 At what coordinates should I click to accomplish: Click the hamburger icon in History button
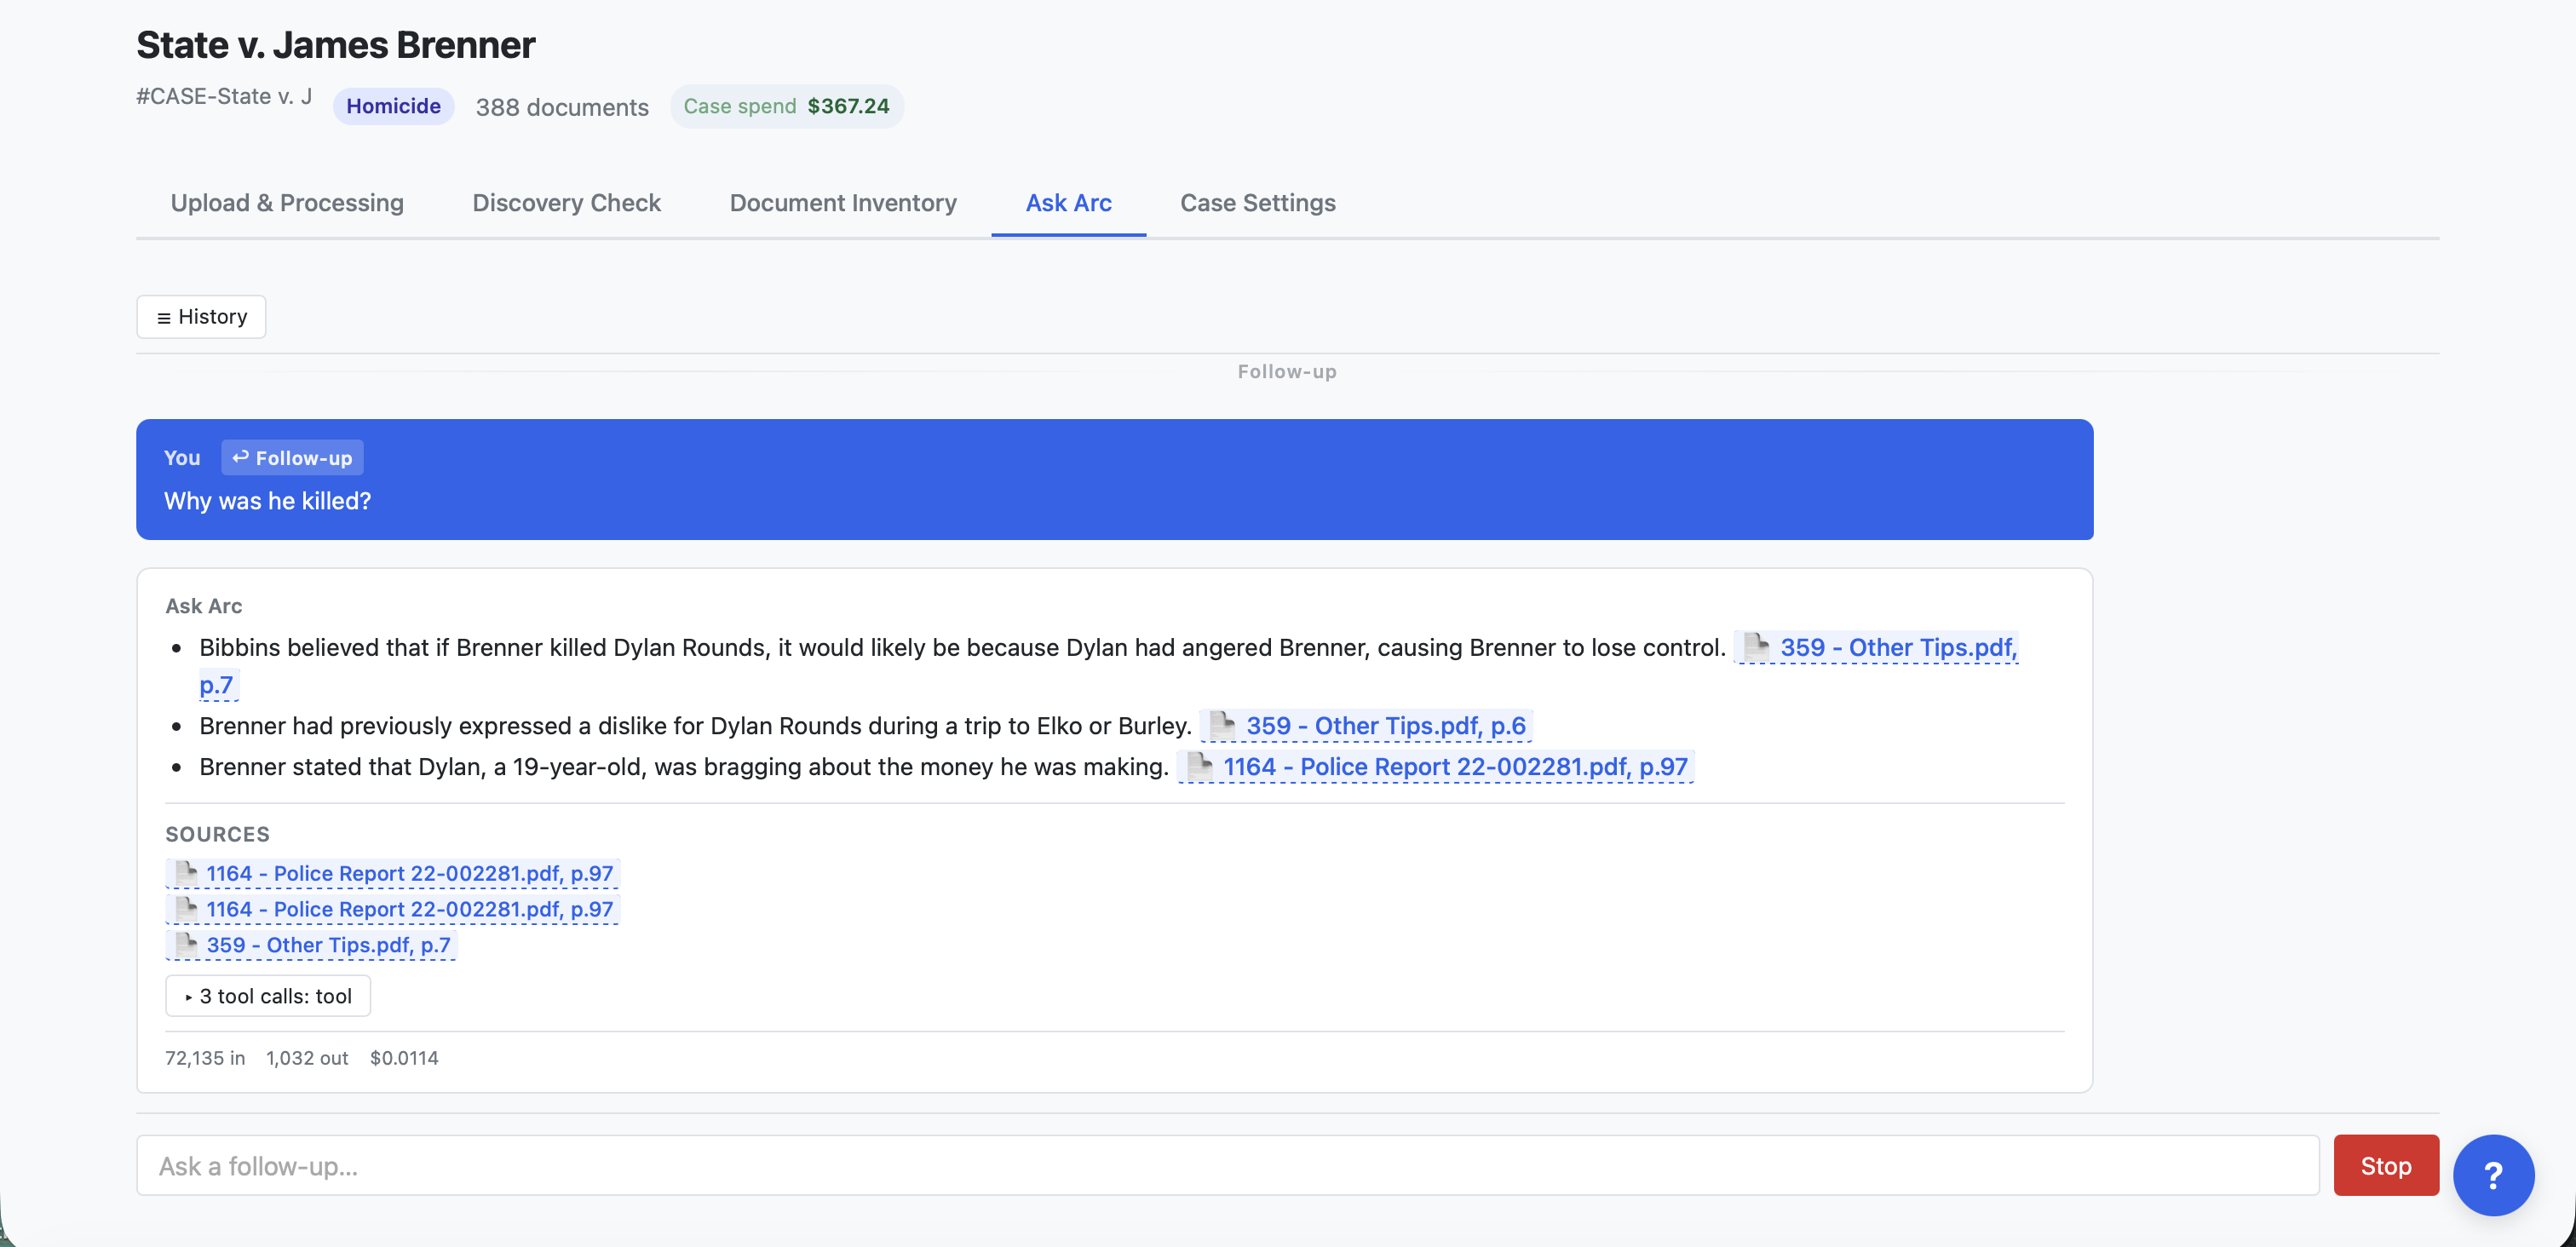[164, 318]
